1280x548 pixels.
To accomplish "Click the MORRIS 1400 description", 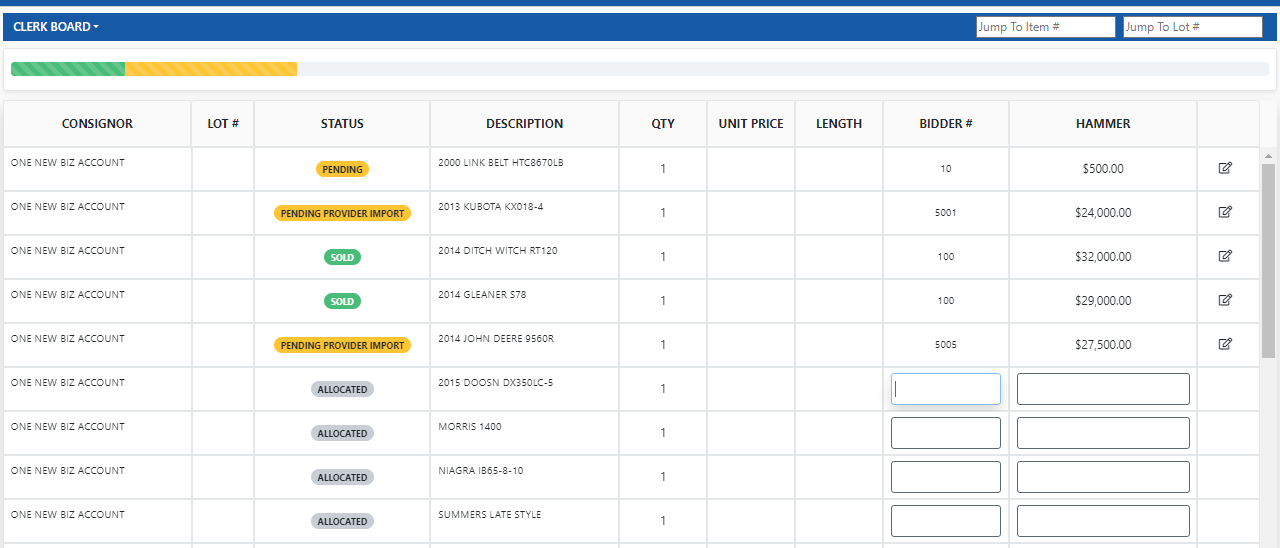I will coord(470,426).
